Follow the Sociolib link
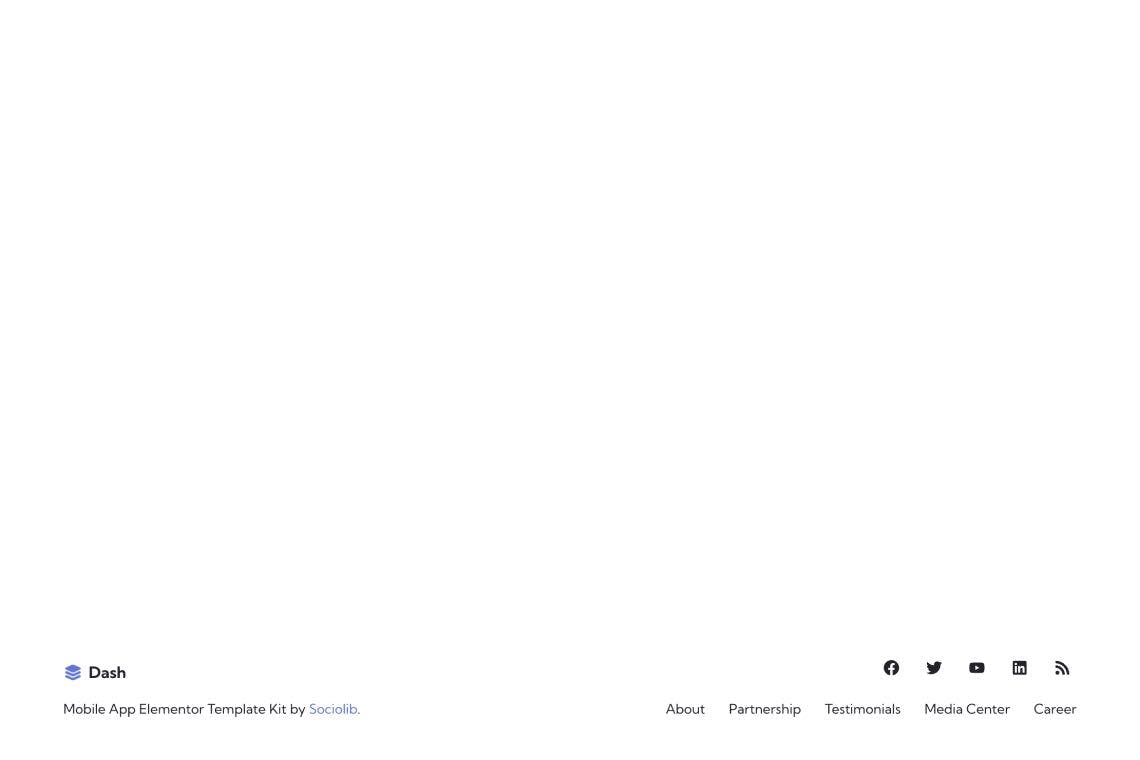Screen dimensions: 1140x760 pos(333,709)
